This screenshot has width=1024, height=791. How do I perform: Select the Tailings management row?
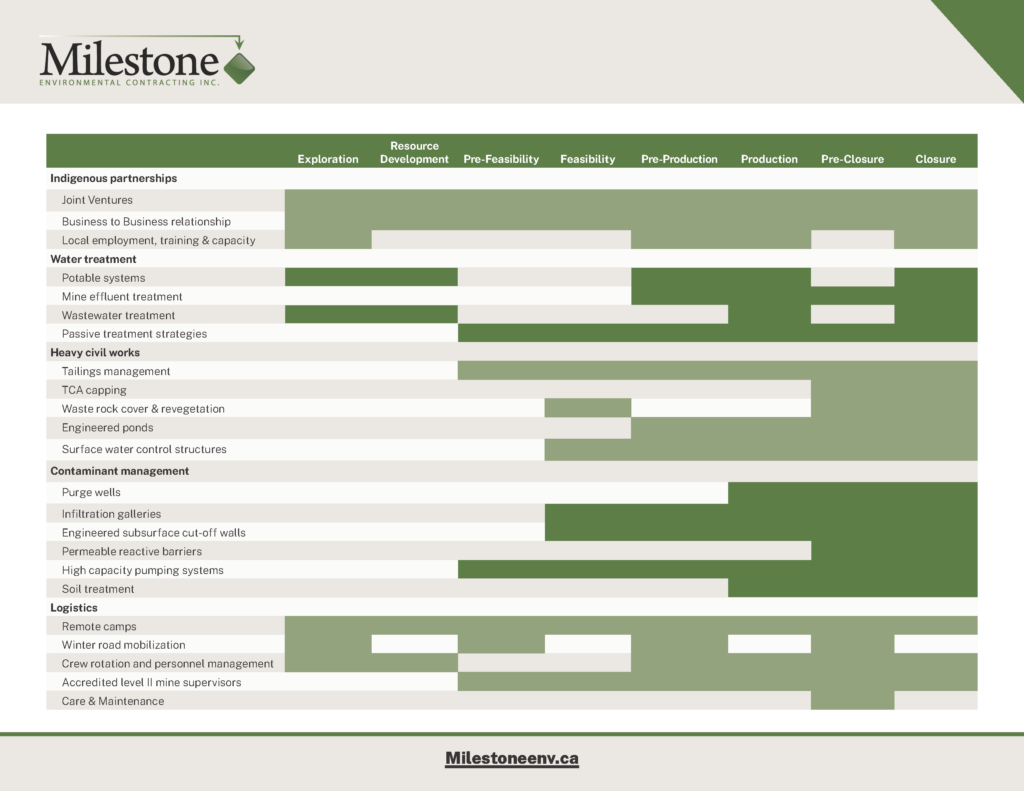click(x=115, y=370)
